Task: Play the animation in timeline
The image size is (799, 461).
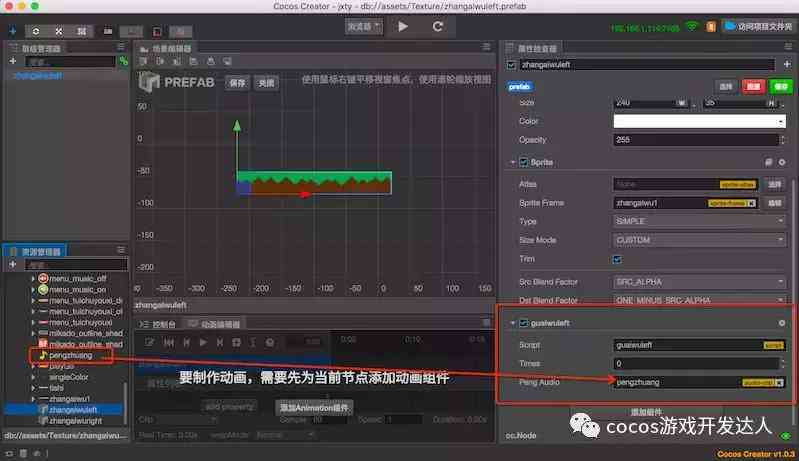Action: (x=203, y=343)
